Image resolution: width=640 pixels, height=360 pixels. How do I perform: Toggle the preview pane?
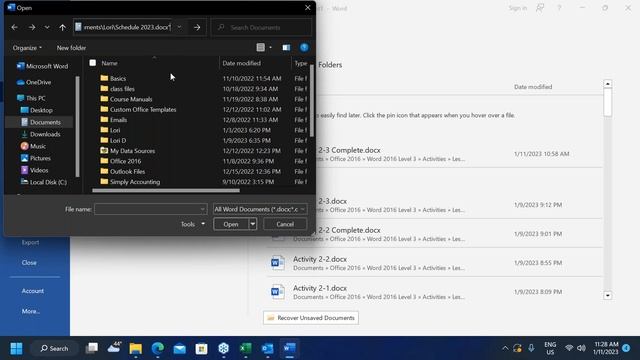(286, 48)
